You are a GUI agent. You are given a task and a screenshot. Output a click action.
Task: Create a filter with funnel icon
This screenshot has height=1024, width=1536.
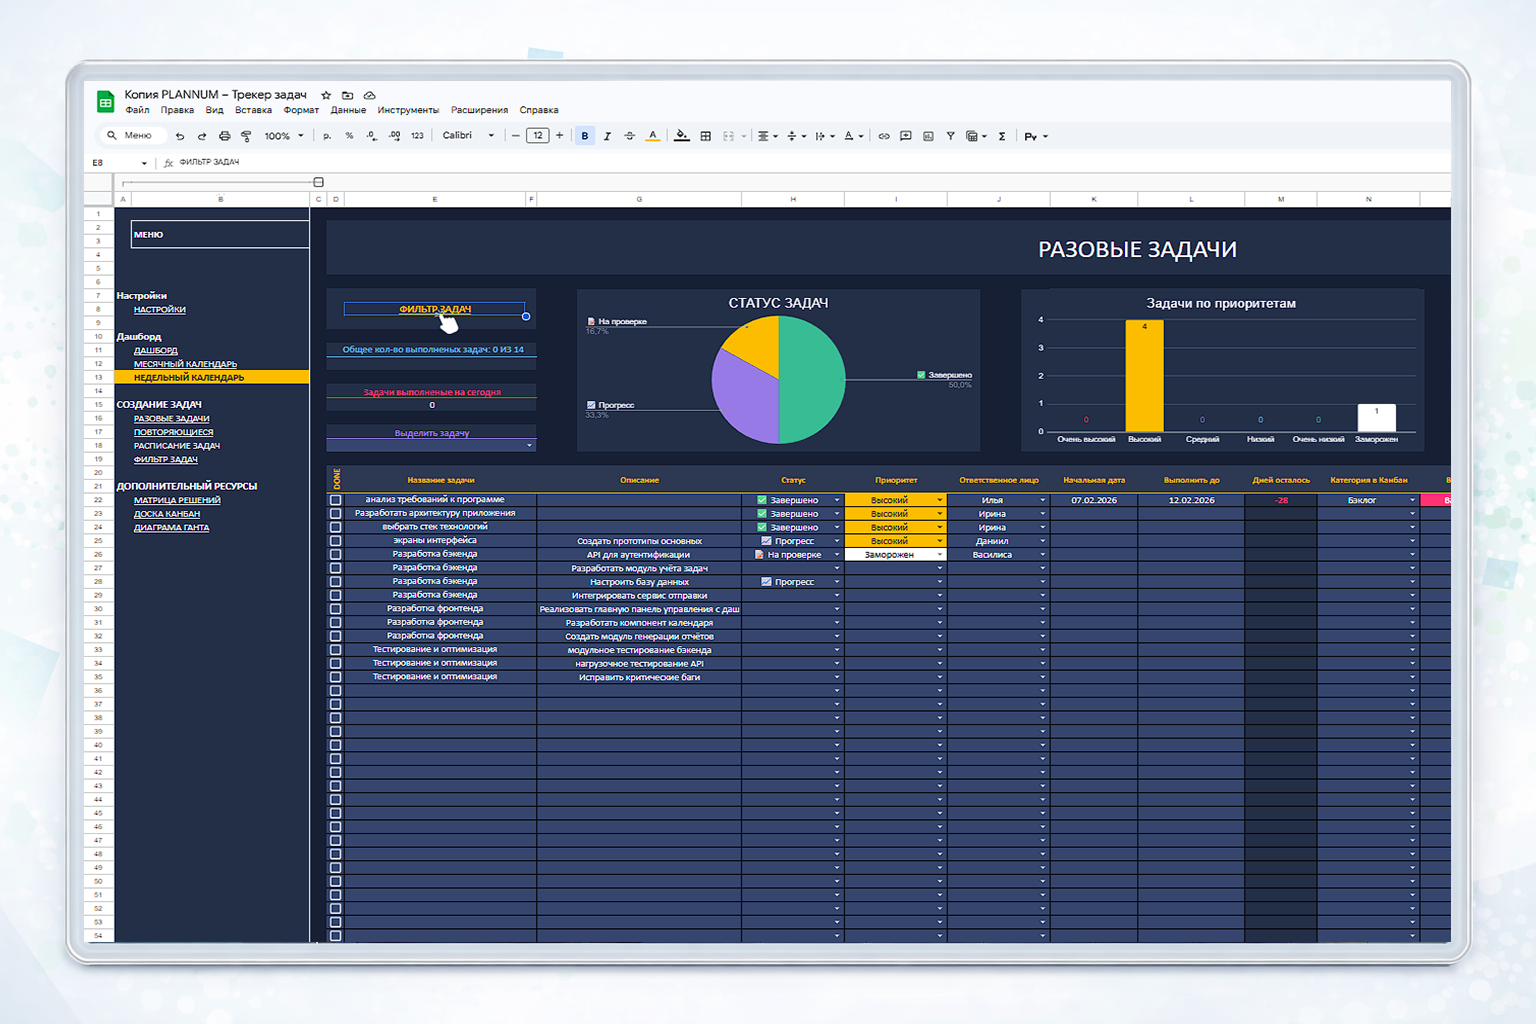point(950,136)
